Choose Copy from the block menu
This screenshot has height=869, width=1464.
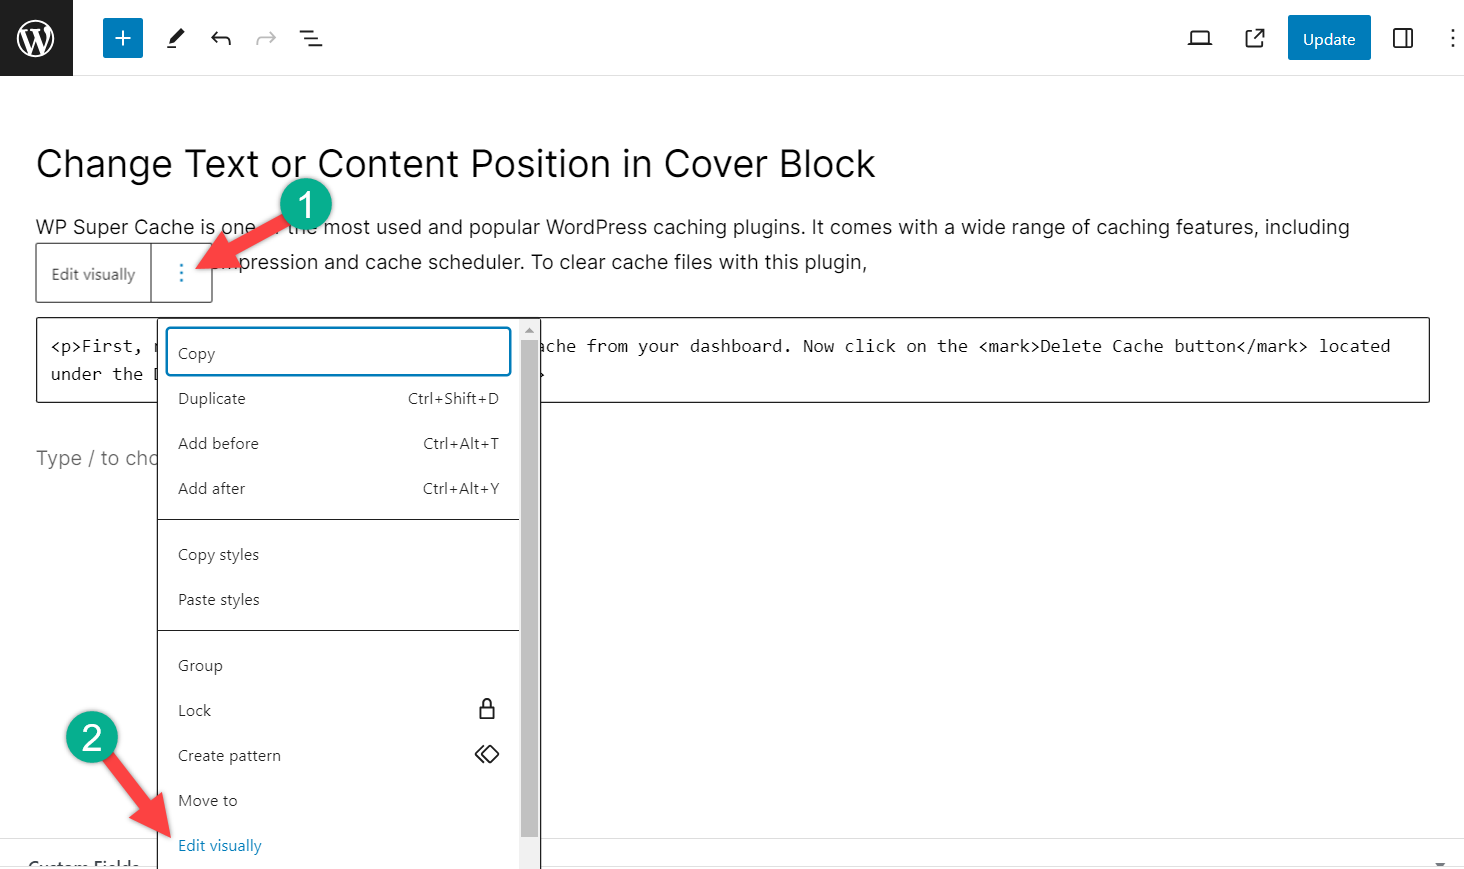[x=338, y=352]
